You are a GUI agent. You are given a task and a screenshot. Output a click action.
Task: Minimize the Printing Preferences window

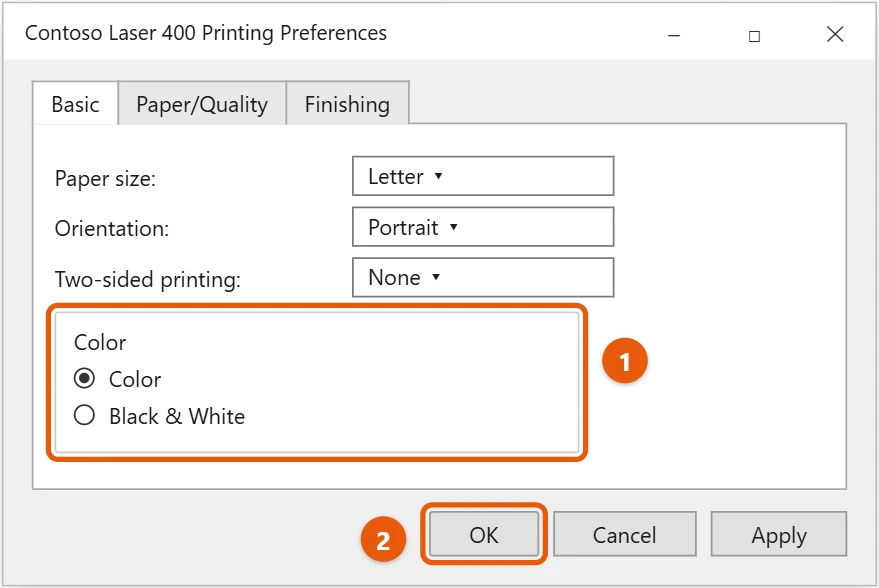(674, 35)
